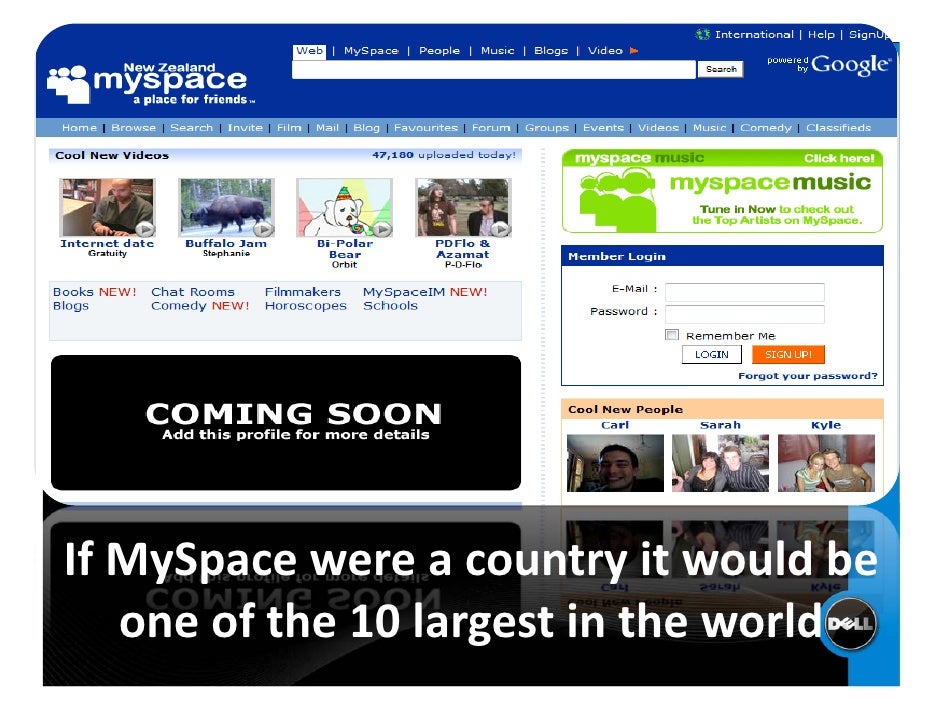Open Videos in navigation bar
The width and height of the screenshot is (942, 728).
[658, 128]
